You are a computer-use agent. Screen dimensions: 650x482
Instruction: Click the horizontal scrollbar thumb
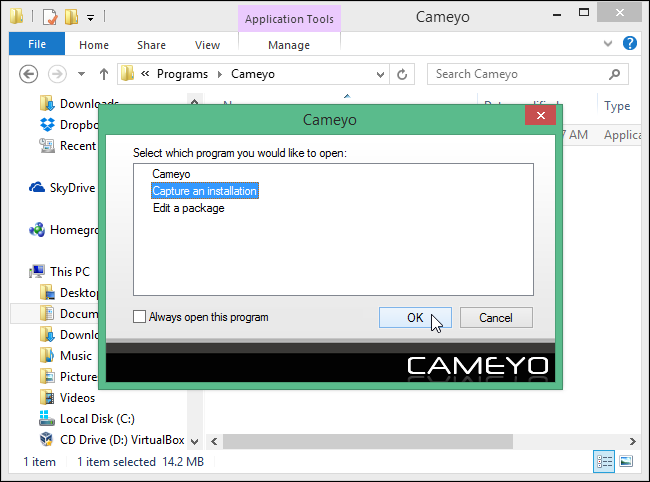tap(368, 441)
